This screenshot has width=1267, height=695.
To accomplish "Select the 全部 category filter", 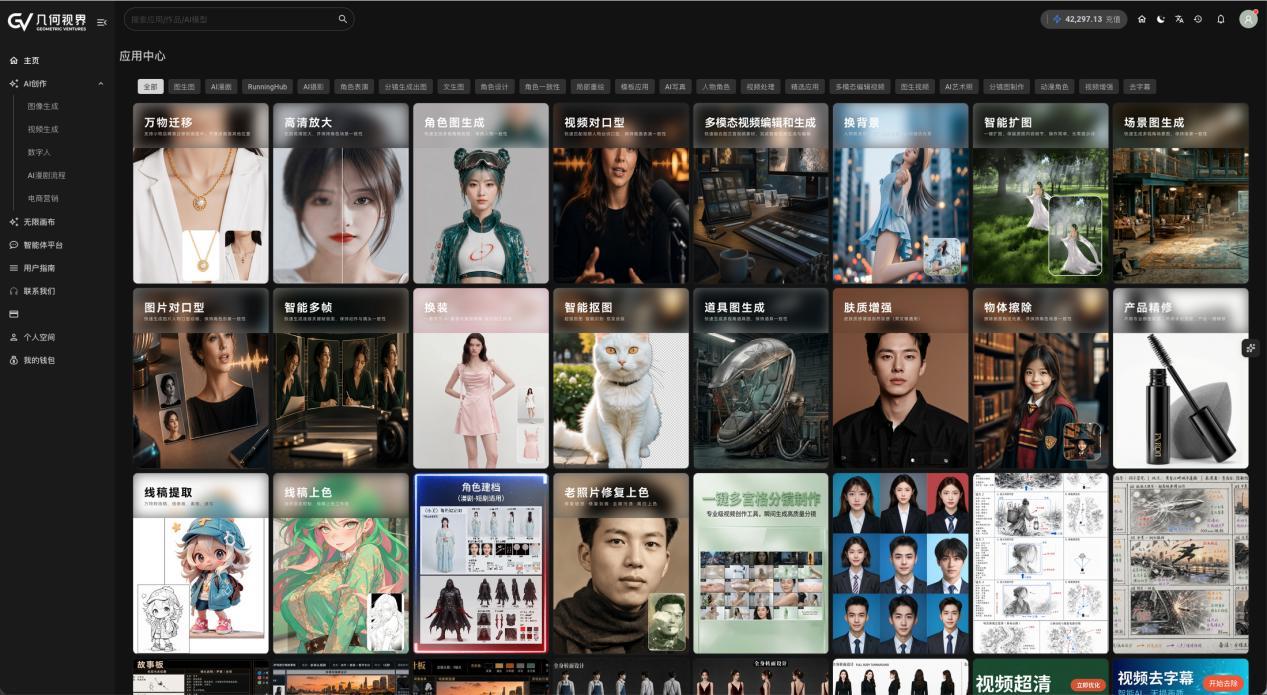I will coord(150,87).
